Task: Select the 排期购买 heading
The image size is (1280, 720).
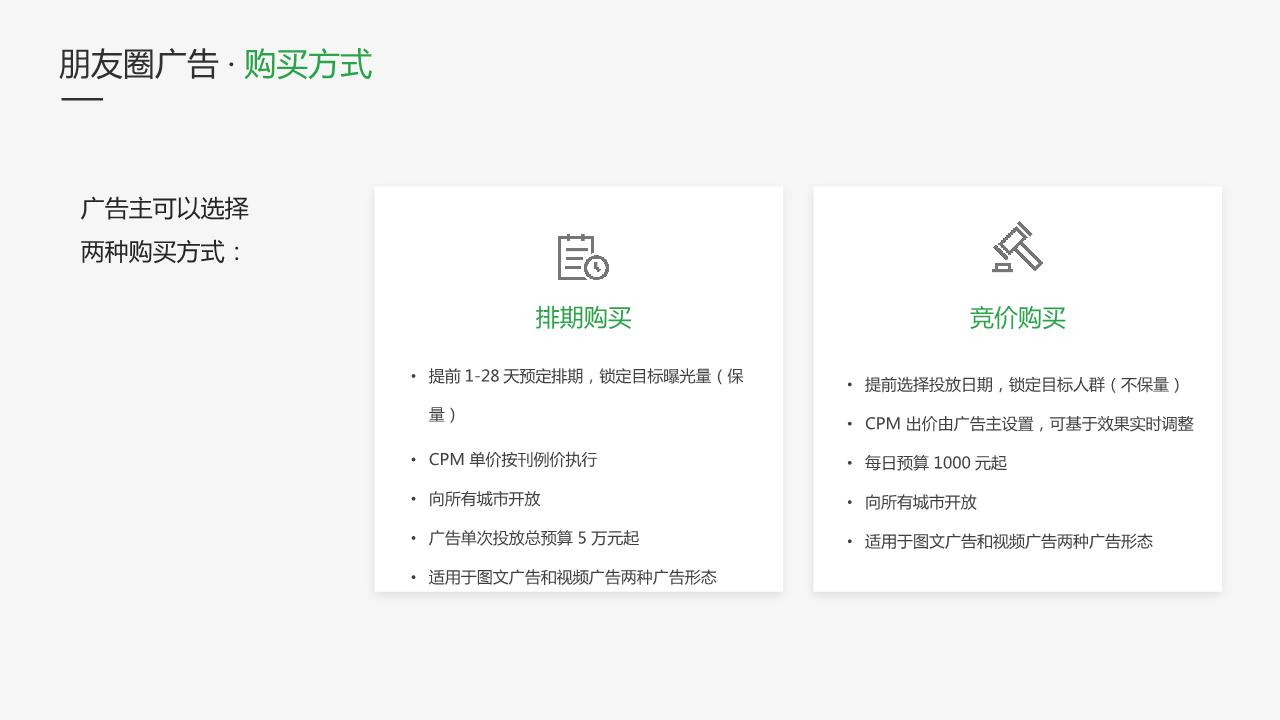Action: click(583, 318)
